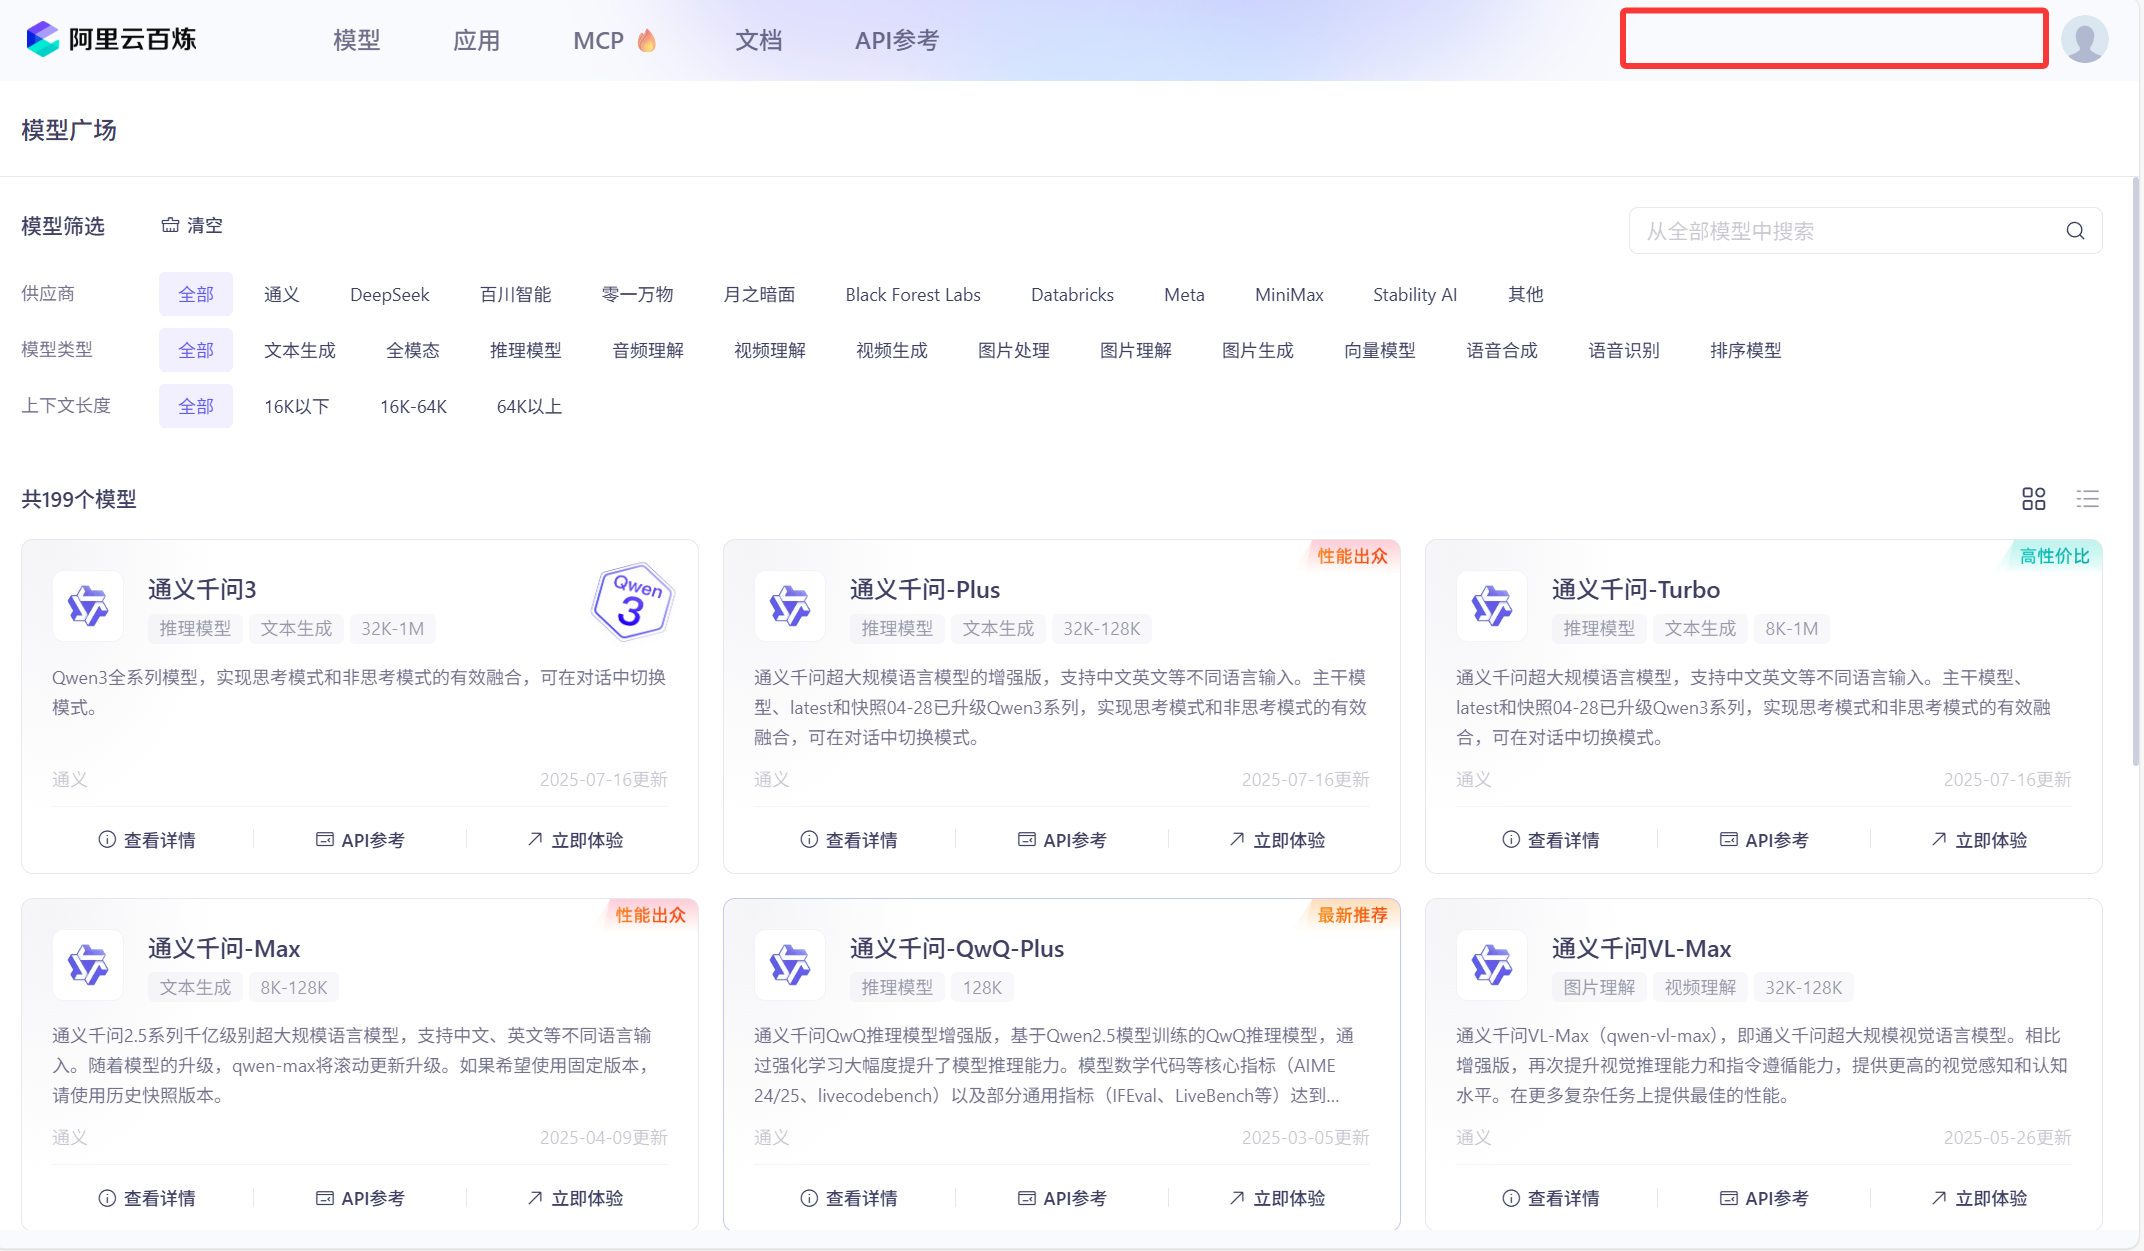Click 通义千问-Max model logo icon

88,965
